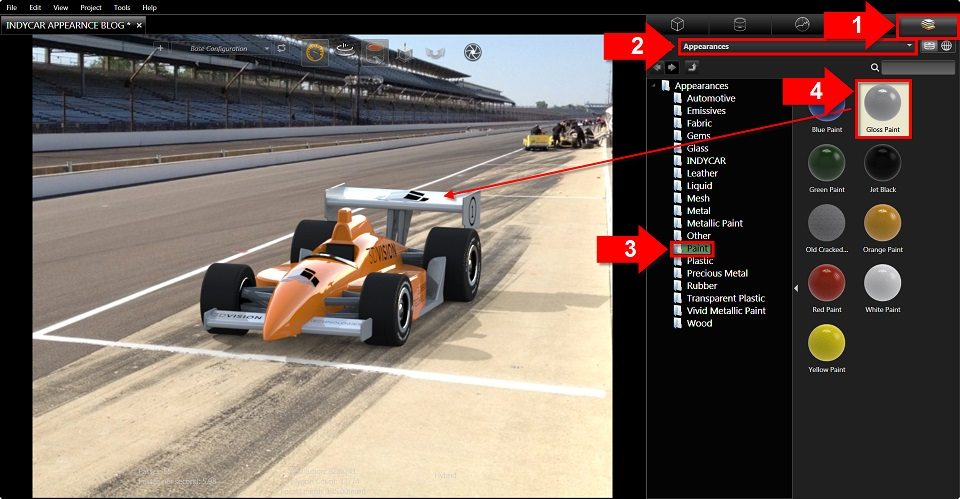Toggle the local library view icon
This screenshot has width=960, height=499.
point(929,46)
